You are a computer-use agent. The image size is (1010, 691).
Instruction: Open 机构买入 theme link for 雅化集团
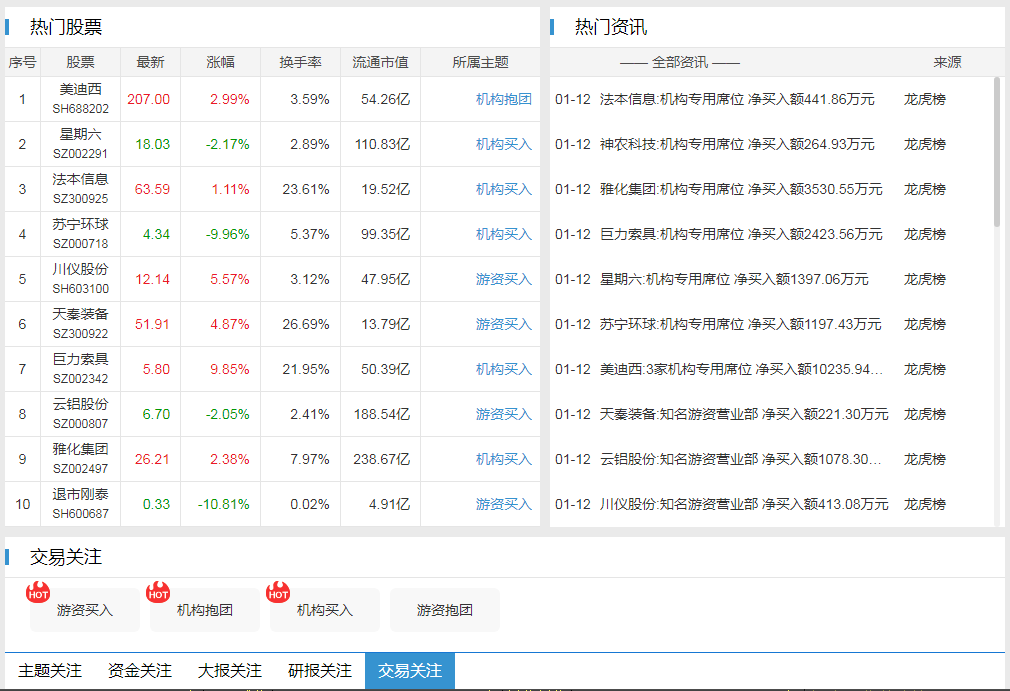coord(504,459)
